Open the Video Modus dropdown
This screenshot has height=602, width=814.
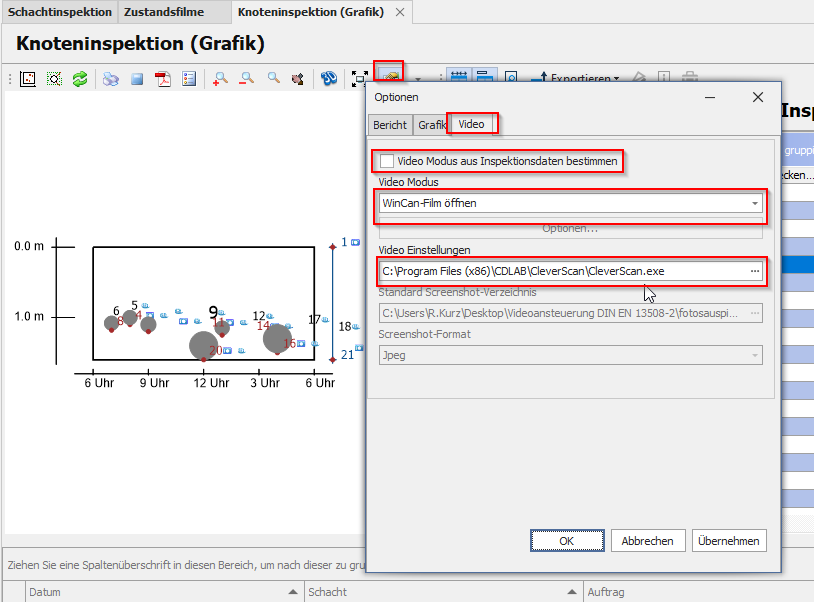tap(755, 203)
